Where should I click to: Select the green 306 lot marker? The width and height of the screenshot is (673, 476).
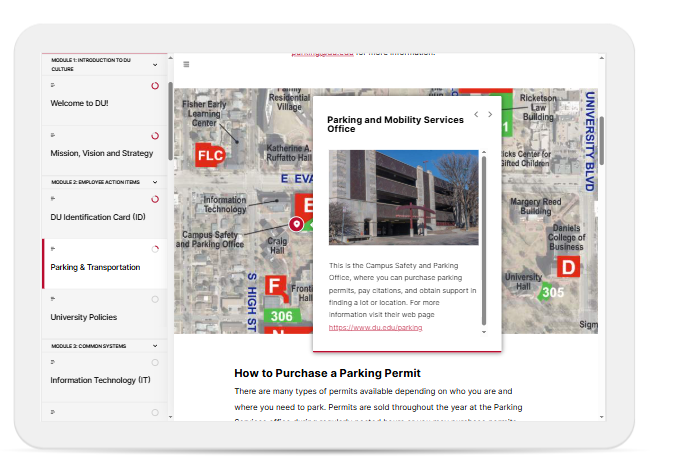click(282, 316)
